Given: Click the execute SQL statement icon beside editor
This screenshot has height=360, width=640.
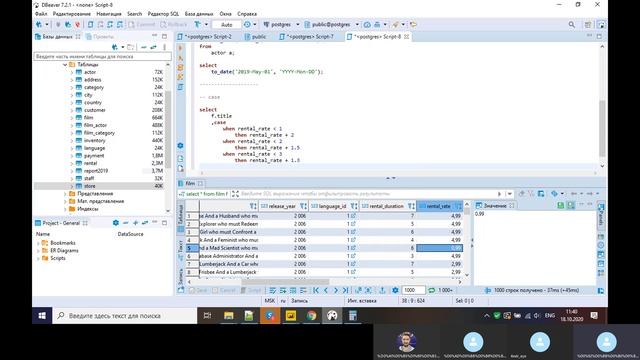Looking at the screenshot, I should [180, 48].
